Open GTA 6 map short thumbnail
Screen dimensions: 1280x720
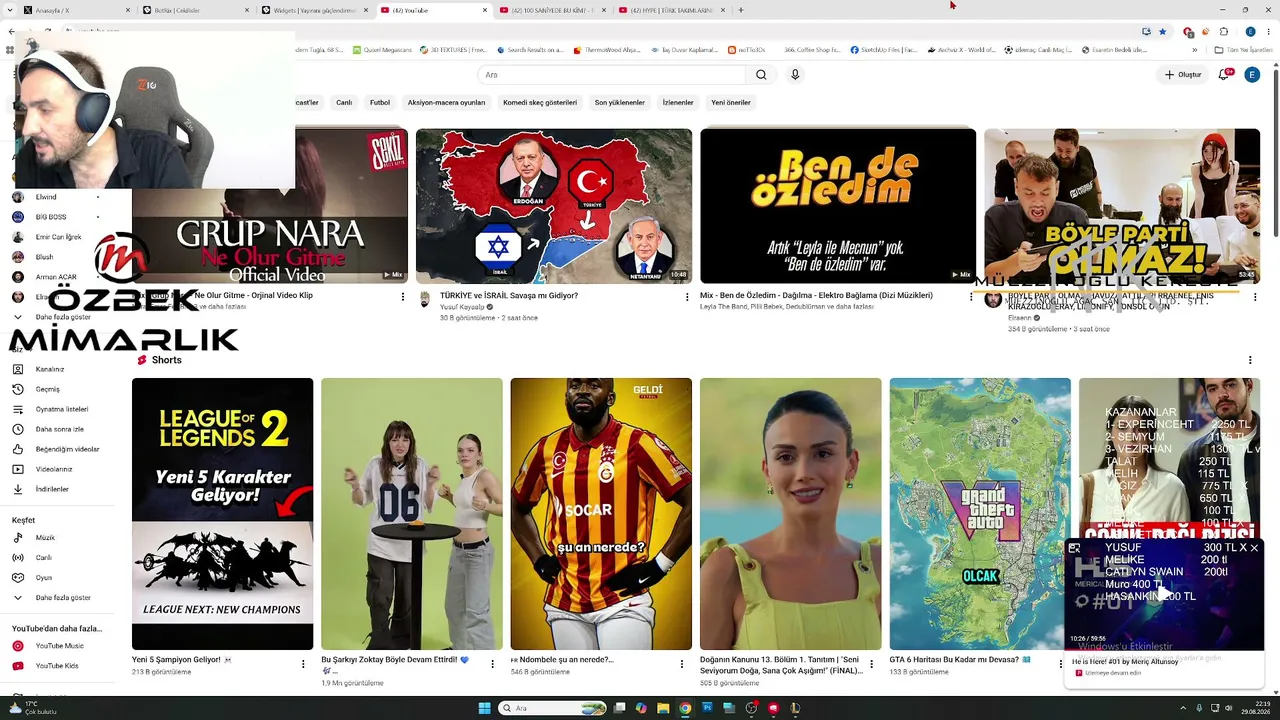980,514
